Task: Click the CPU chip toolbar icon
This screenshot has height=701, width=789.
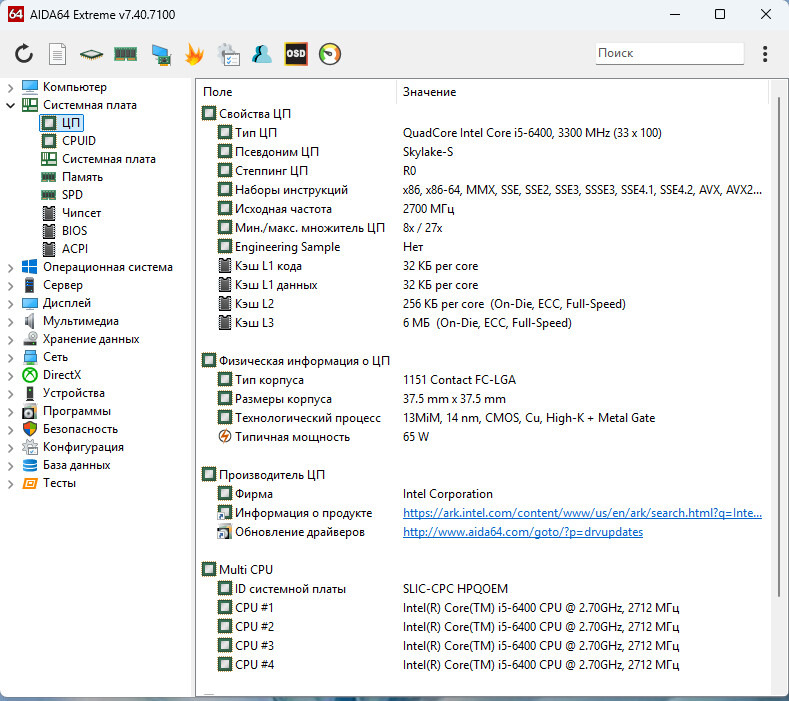Action: (x=91, y=54)
